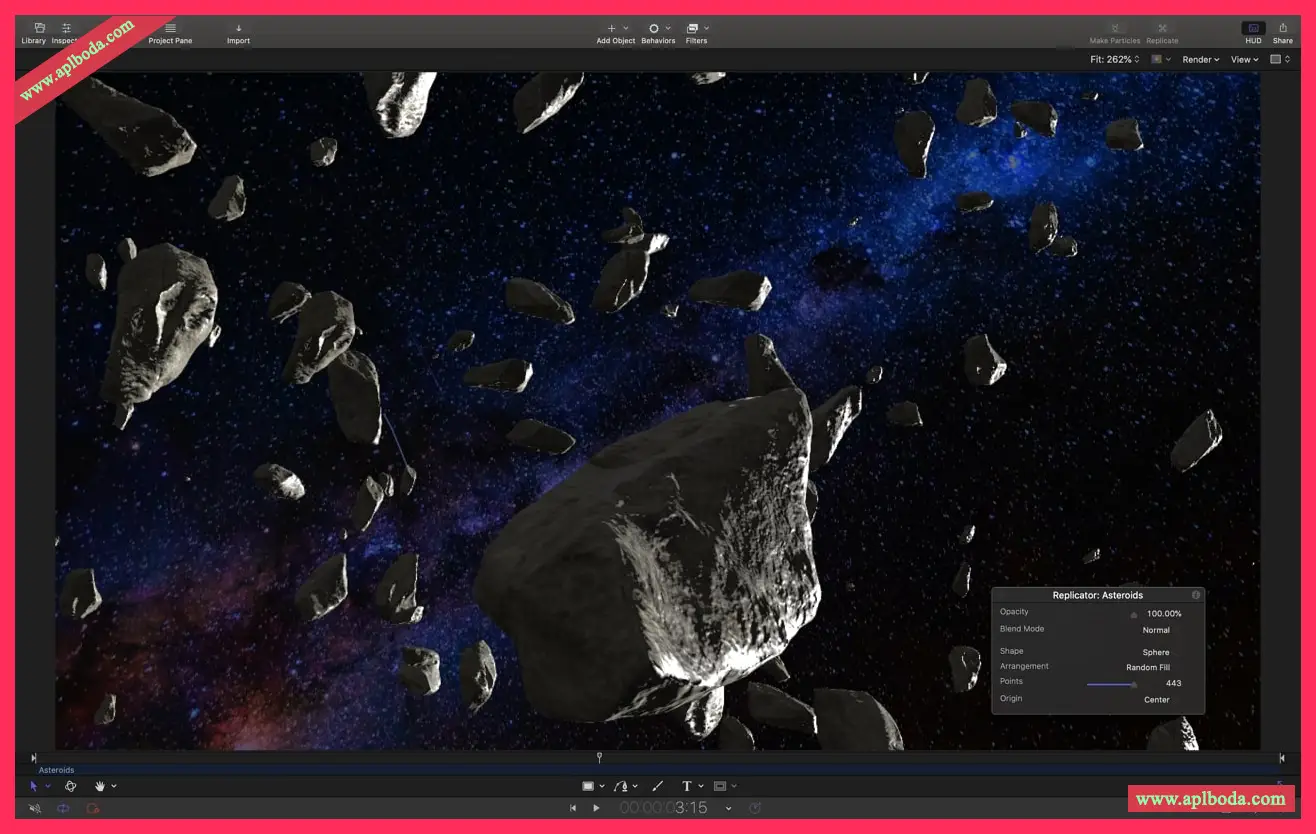Open the Render dropdown menu
Viewport: 1316px width, 834px height.
pos(1200,60)
